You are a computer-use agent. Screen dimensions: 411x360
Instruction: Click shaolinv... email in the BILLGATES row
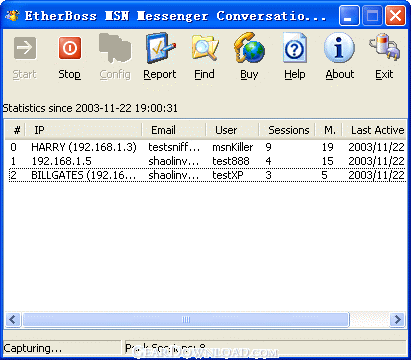click(x=174, y=175)
